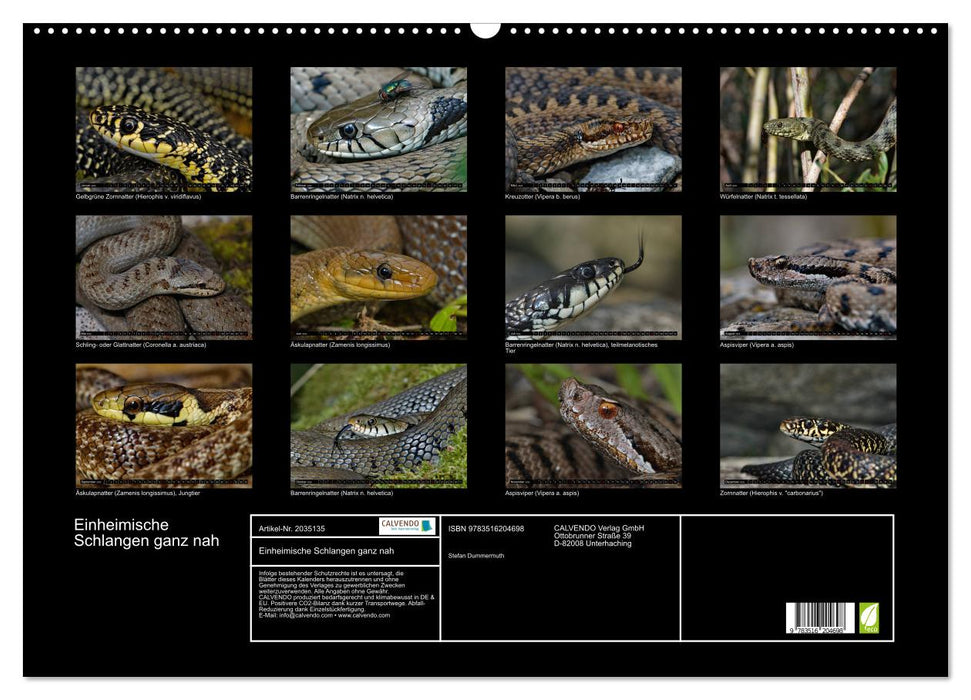Open teilmelanotisches Barrenringelnatter photo with tongue out
Image resolution: width=971 pixels, height=700 pixels.
pyautogui.click(x=593, y=277)
